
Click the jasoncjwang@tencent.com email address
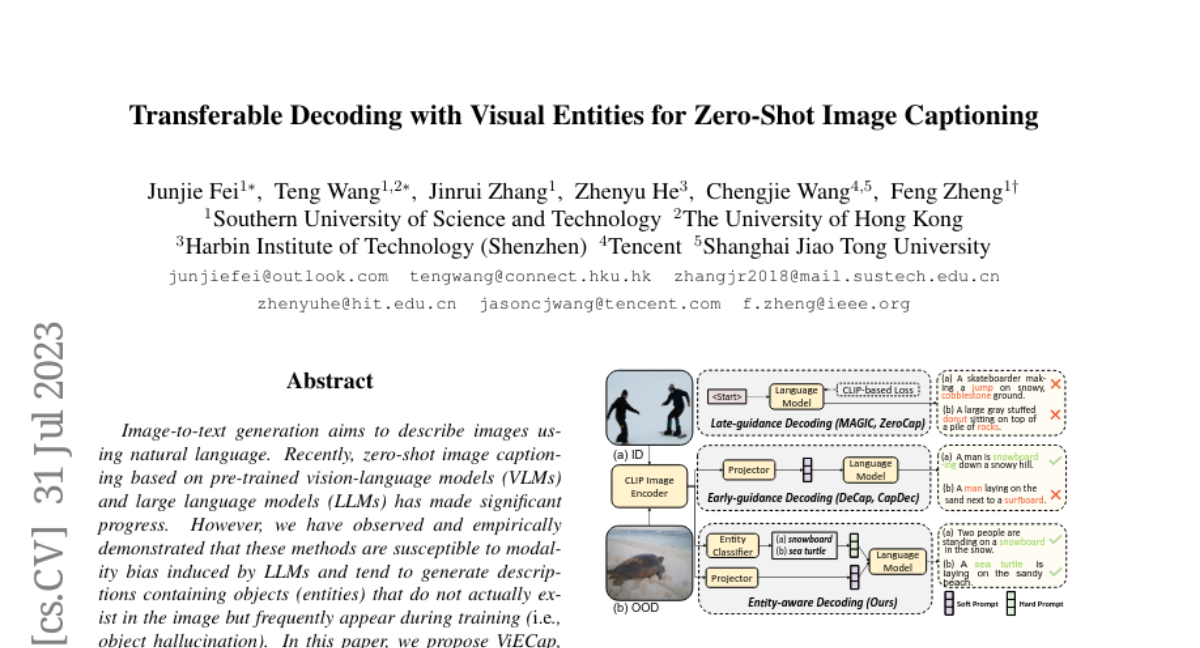pos(599,304)
